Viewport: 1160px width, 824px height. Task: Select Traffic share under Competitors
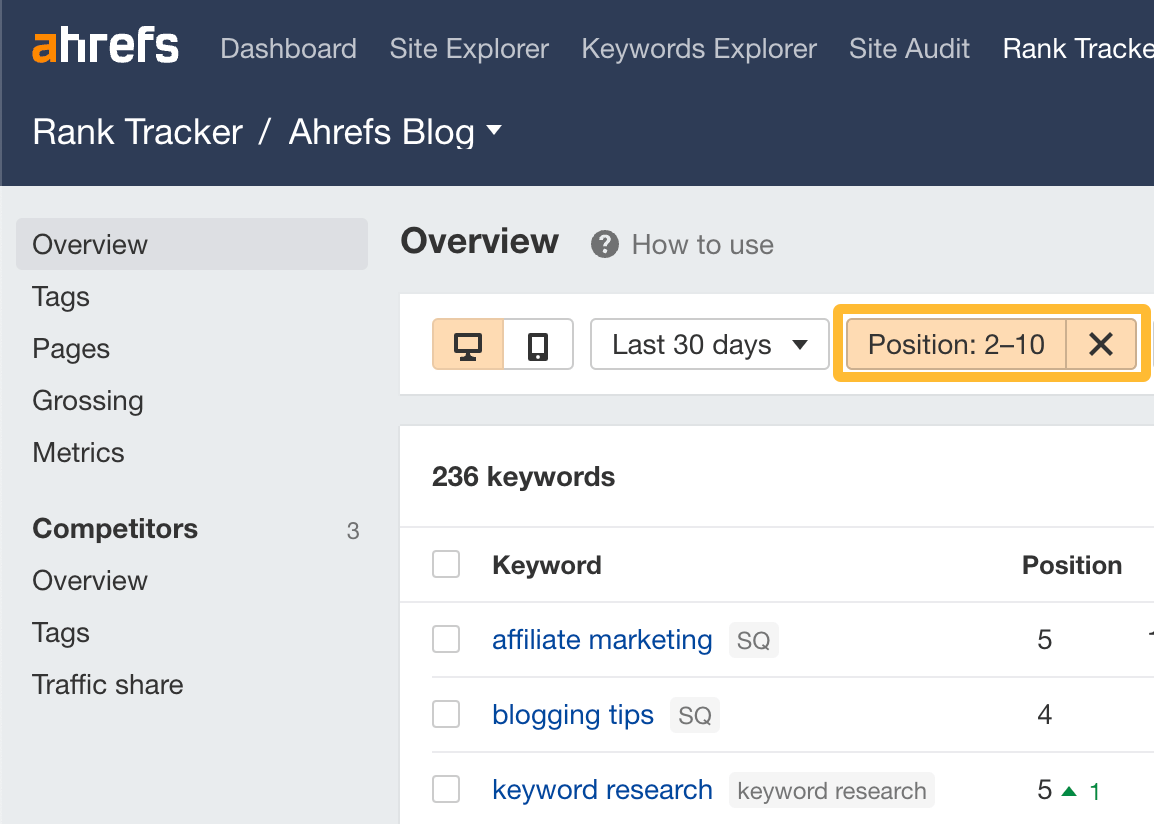click(x=107, y=684)
